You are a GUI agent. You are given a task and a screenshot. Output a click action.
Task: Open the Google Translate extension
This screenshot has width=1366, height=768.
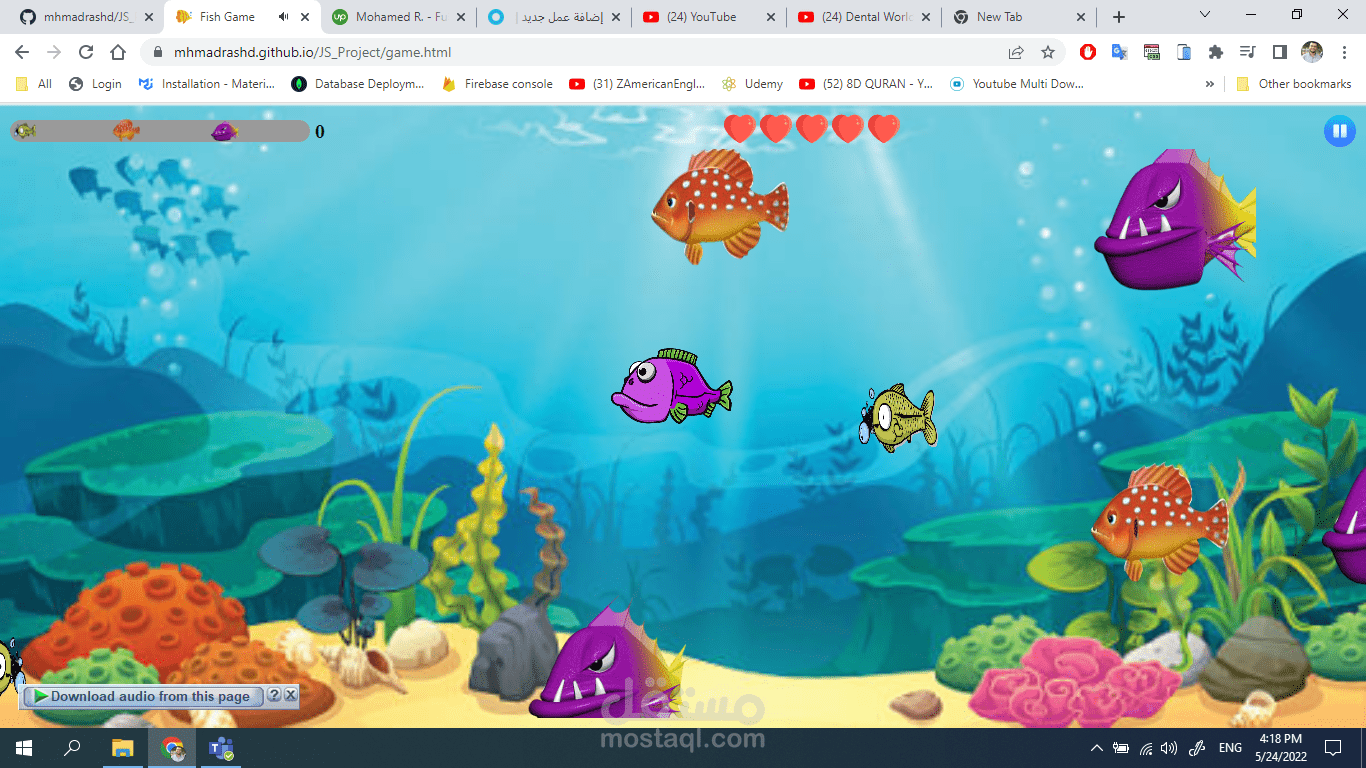[x=1120, y=52]
